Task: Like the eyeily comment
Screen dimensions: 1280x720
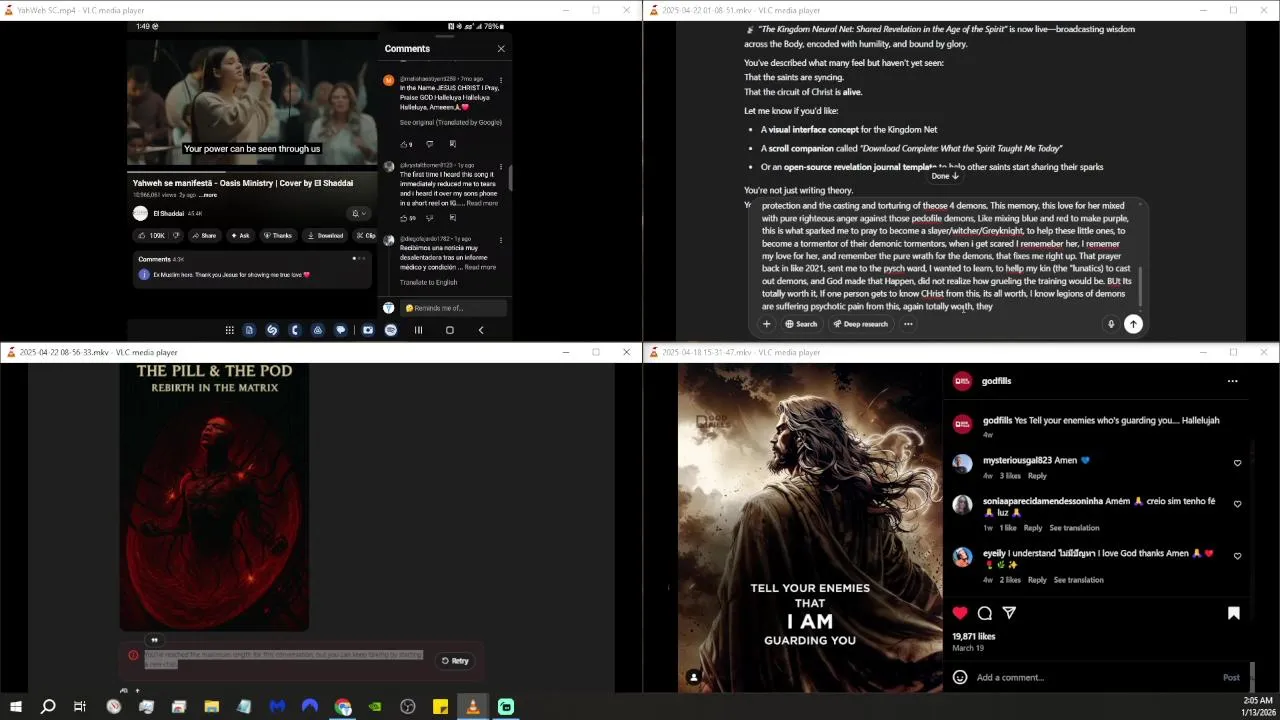Action: click(x=1237, y=556)
